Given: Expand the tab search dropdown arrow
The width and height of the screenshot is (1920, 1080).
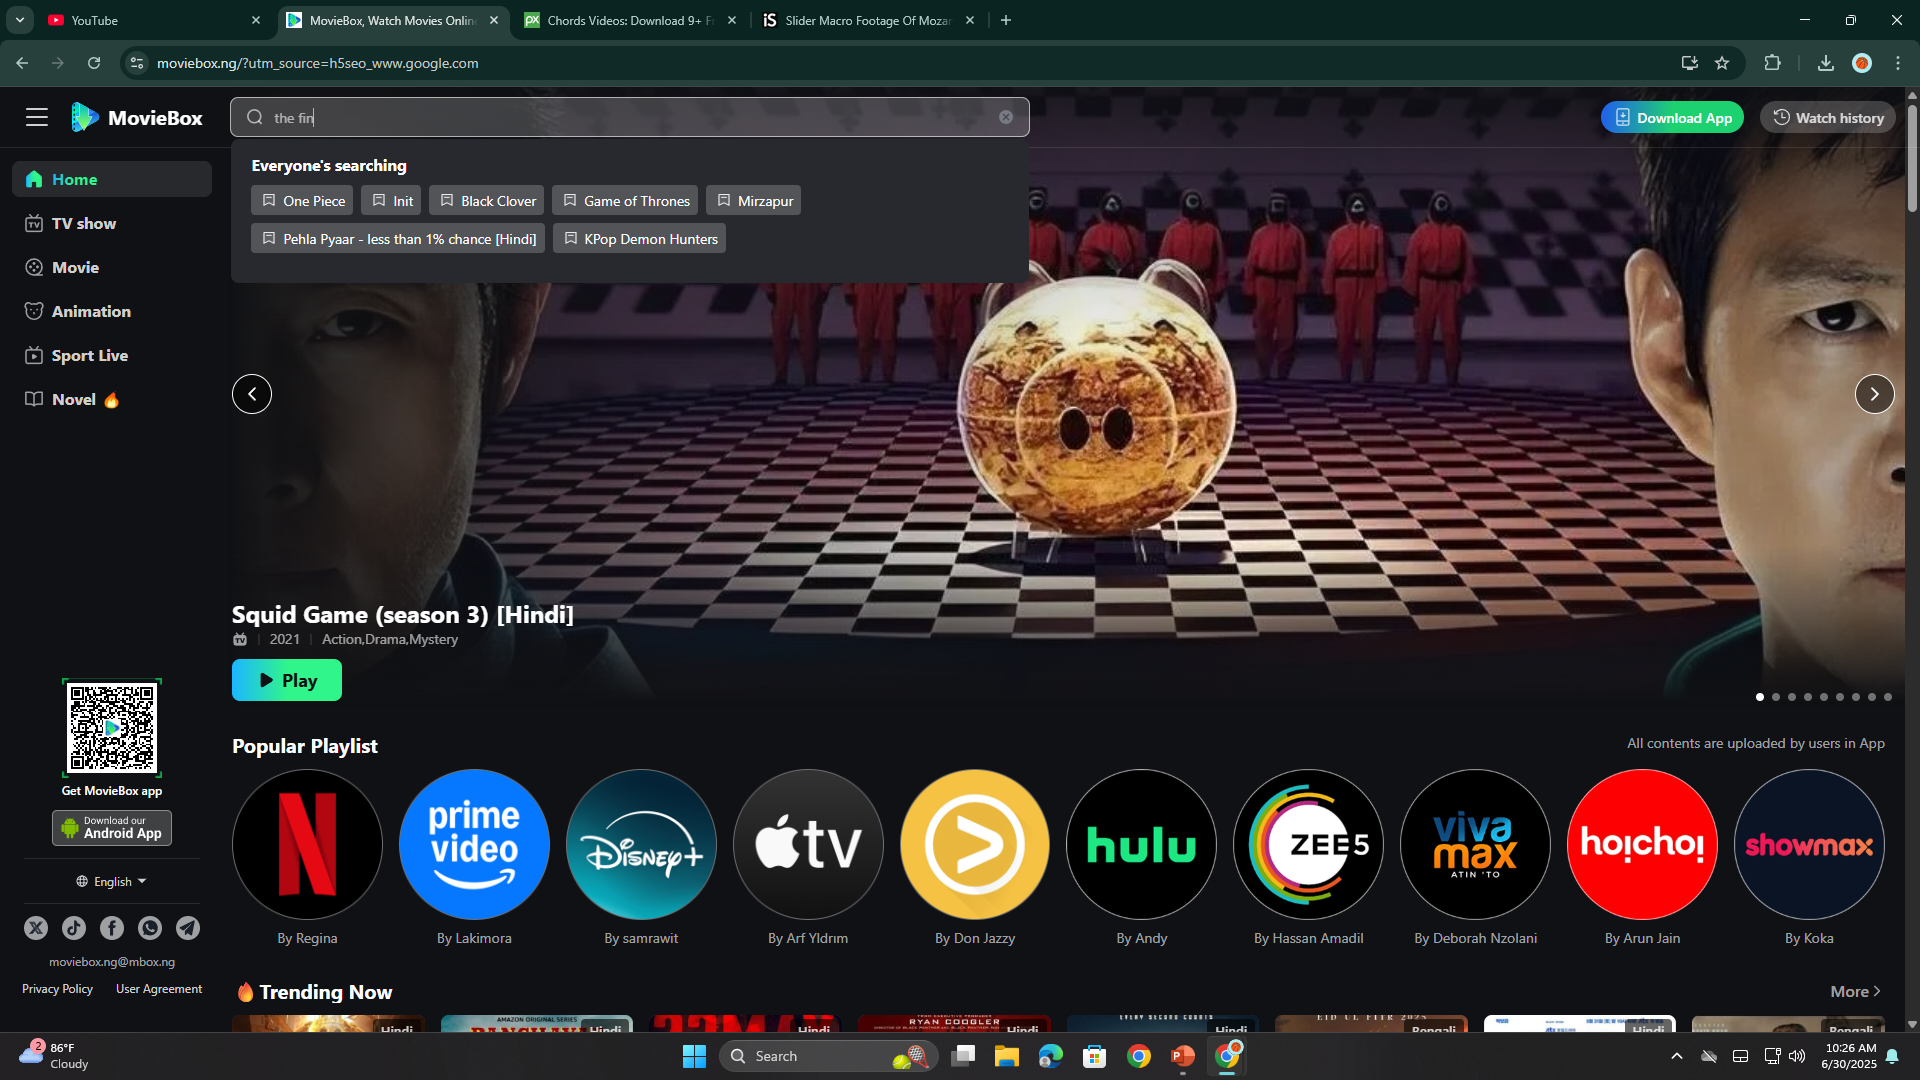Looking at the screenshot, I should [x=20, y=20].
